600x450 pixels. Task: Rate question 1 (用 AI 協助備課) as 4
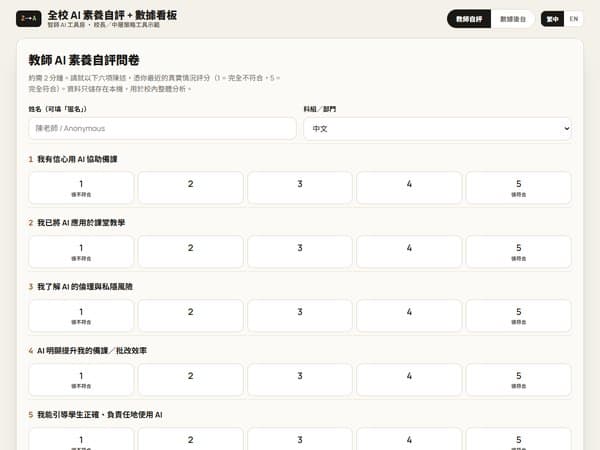click(x=409, y=188)
